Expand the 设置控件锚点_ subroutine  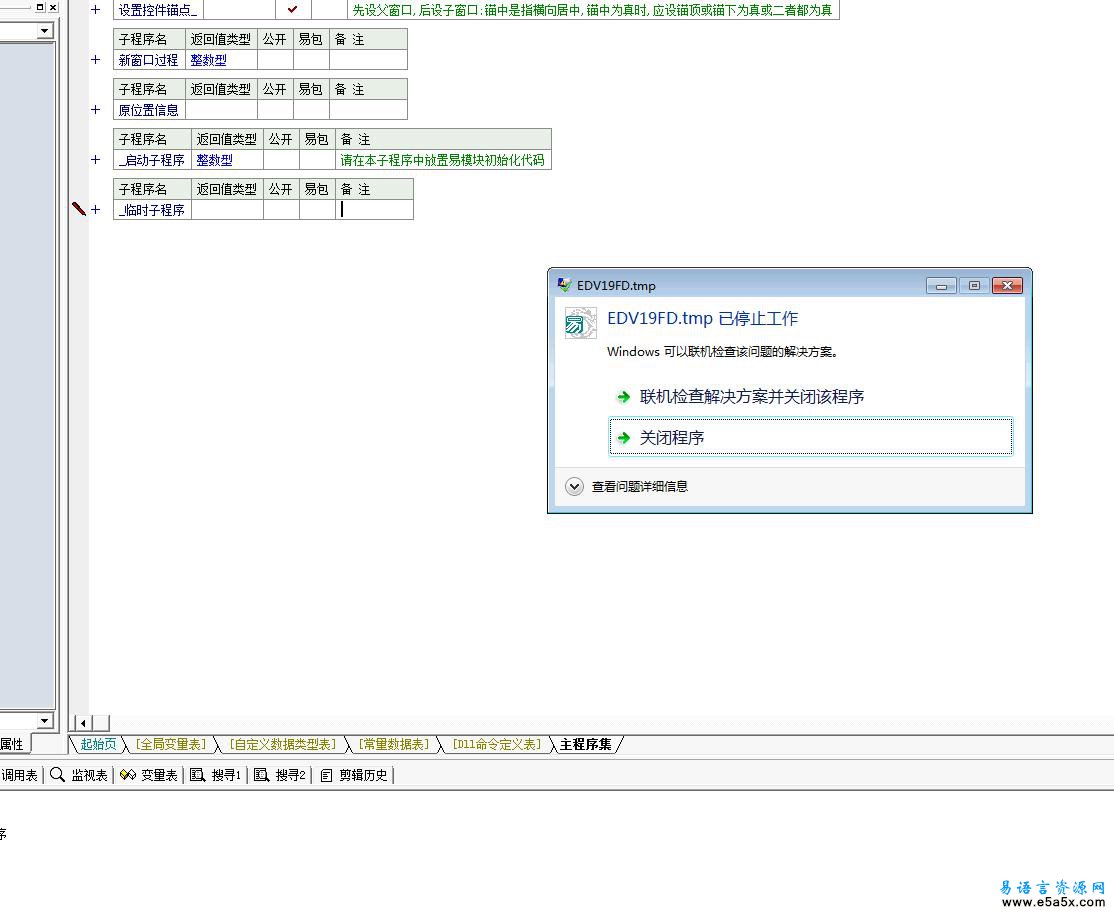96,10
